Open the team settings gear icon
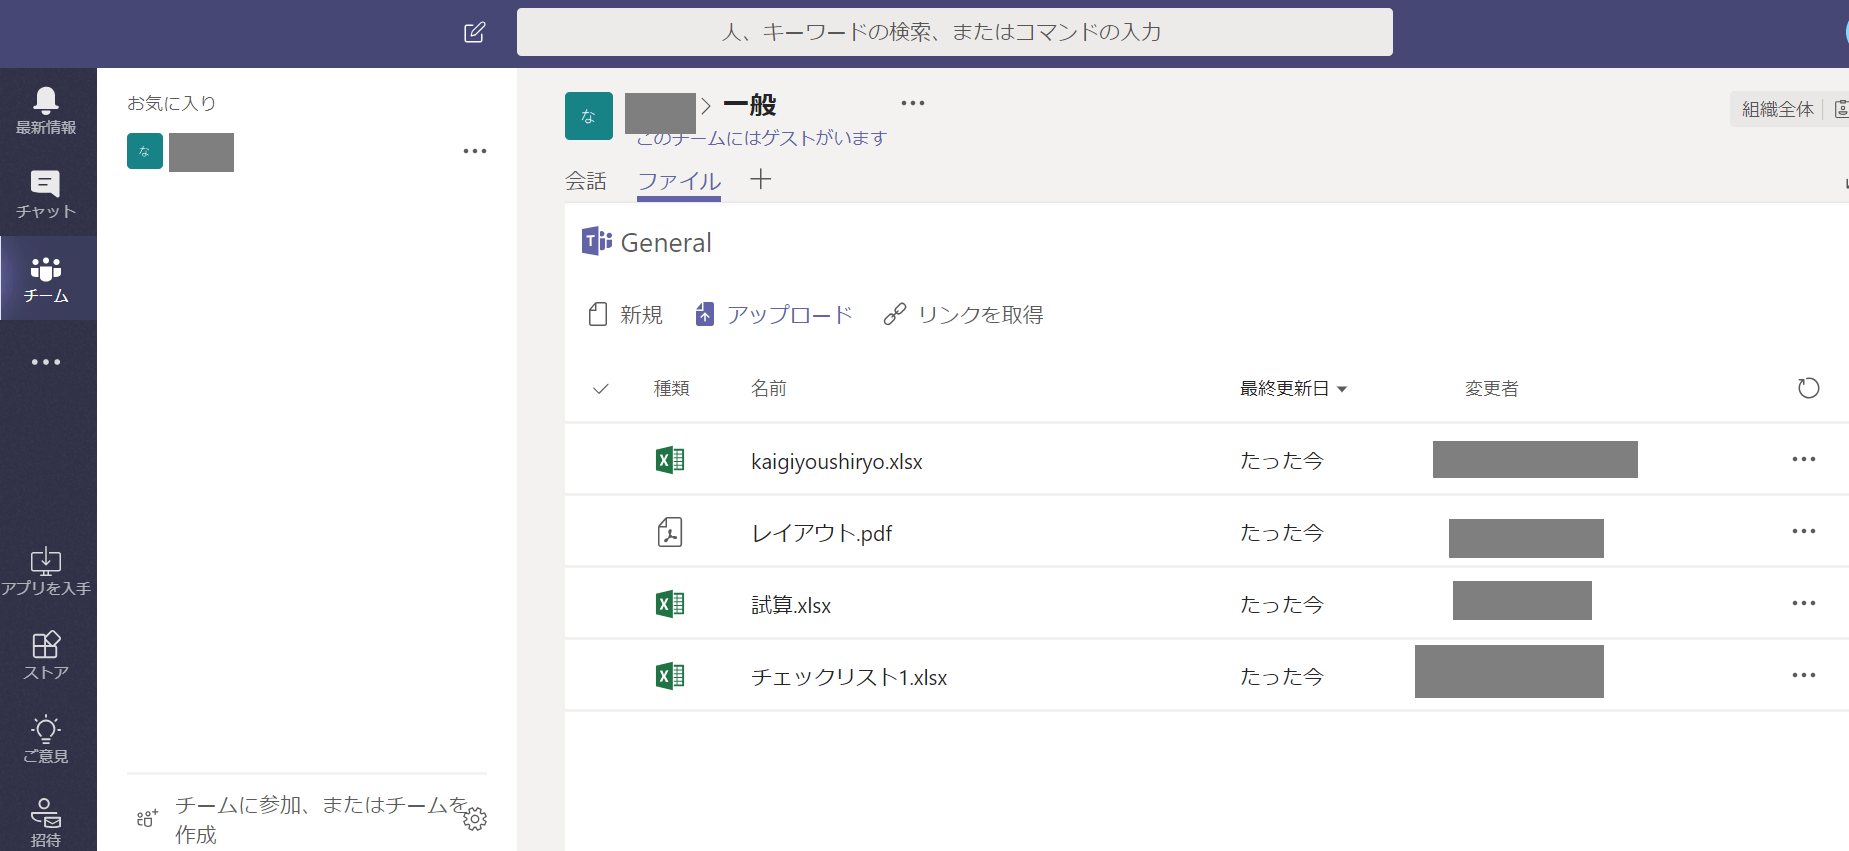1849x851 pixels. (x=475, y=819)
